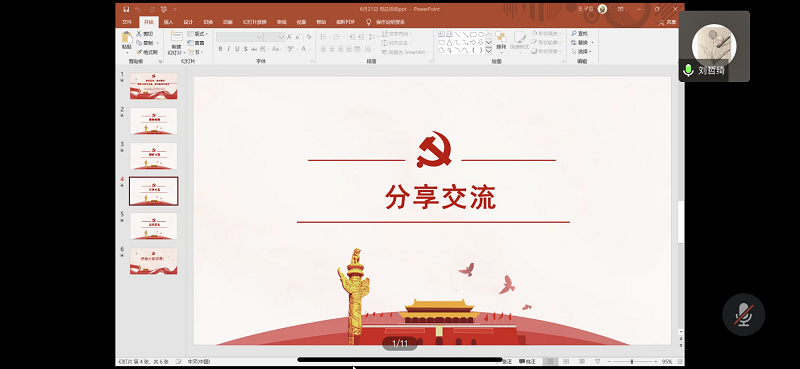Toggle Bold formatting button
The width and height of the screenshot is (800, 369).
coord(220,49)
